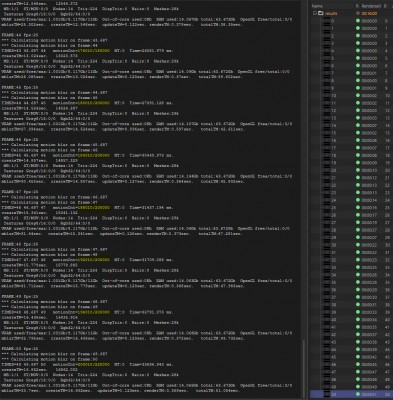393x400 pixels.
Task: Click the green status dot of frame 32
Action: point(358,260)
